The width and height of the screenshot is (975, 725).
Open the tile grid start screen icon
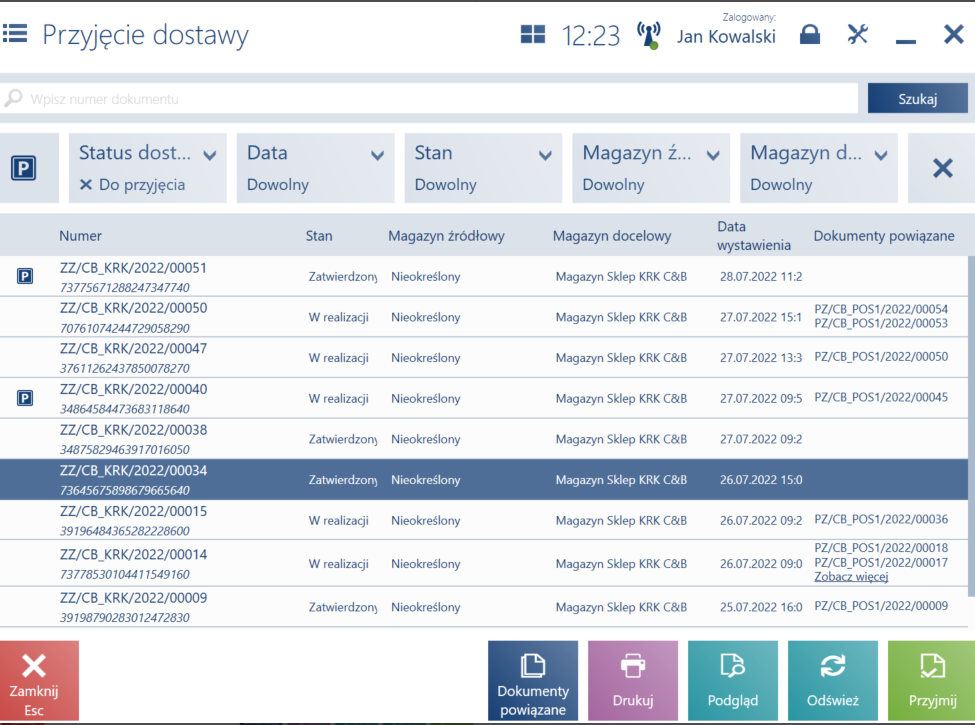pos(533,34)
